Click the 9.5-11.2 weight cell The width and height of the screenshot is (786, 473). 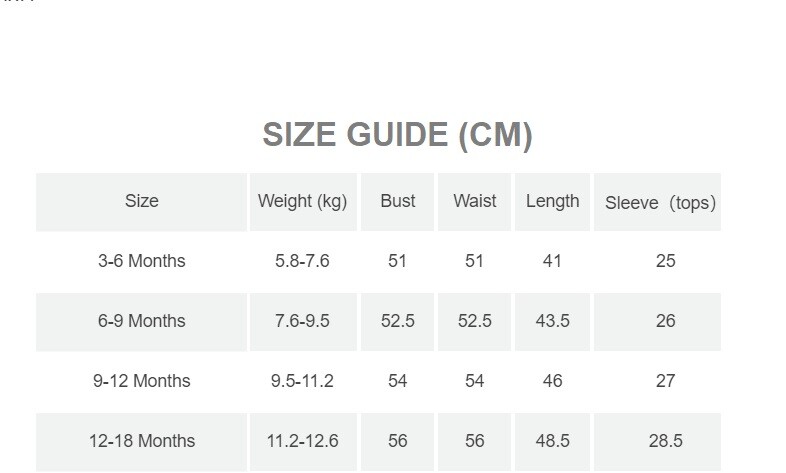click(x=302, y=381)
